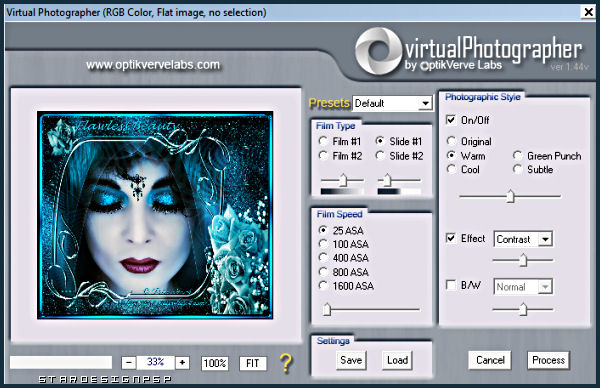Enable the B/W checkbox
The height and width of the screenshot is (388, 600).
(451, 285)
